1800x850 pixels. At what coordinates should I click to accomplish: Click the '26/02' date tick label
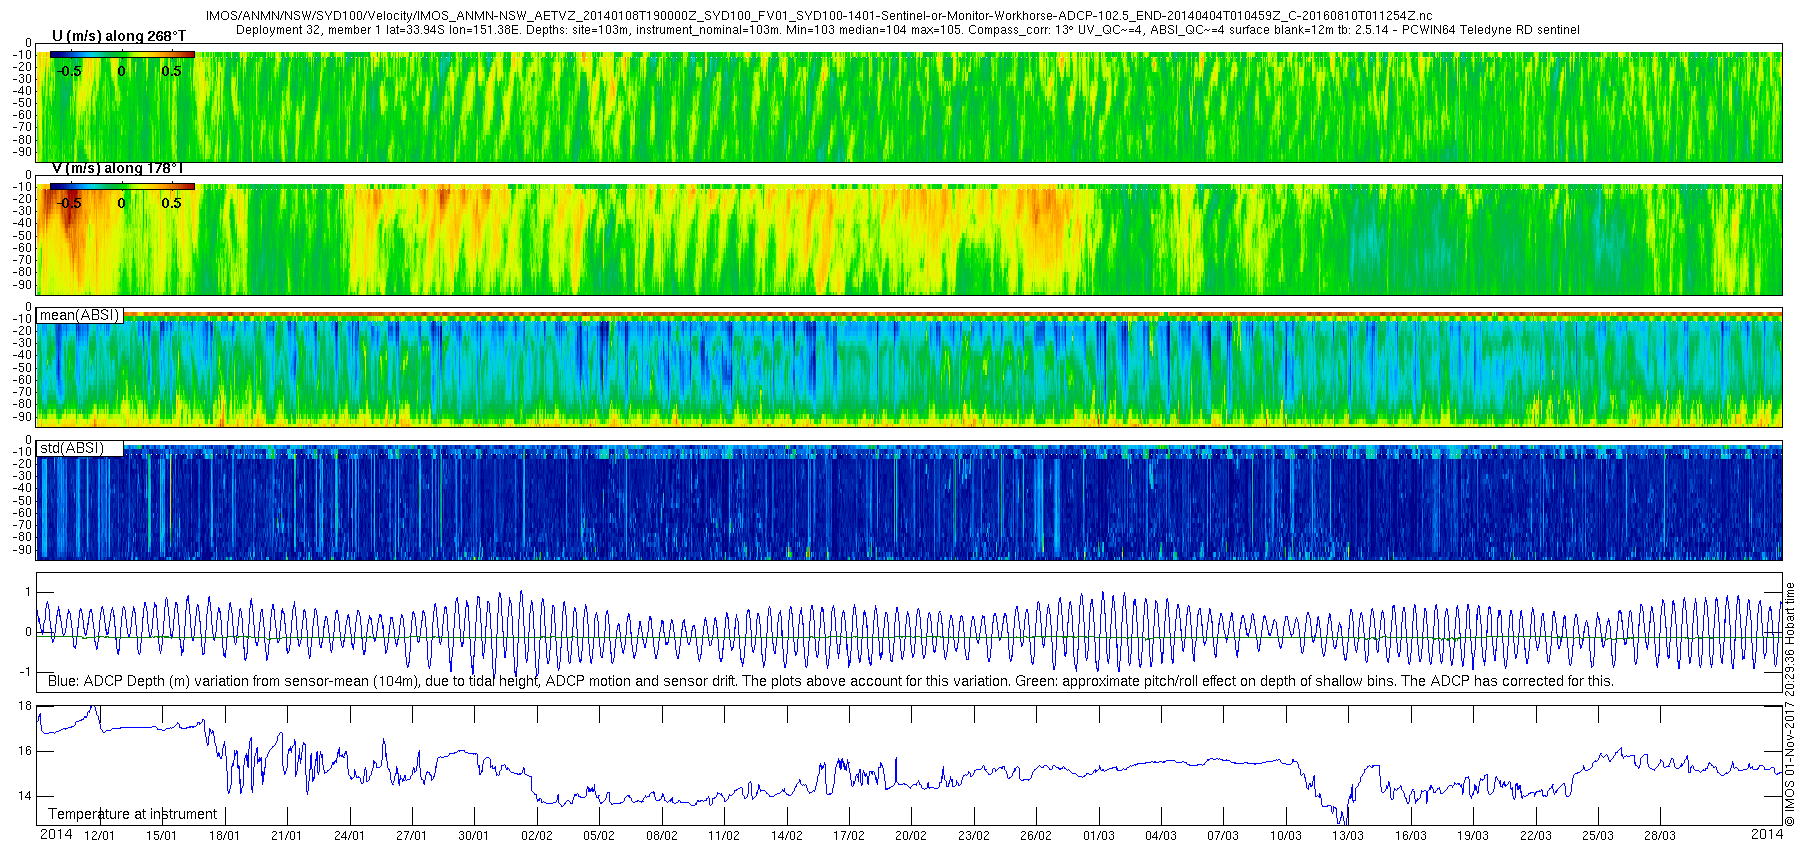pos(1036,836)
